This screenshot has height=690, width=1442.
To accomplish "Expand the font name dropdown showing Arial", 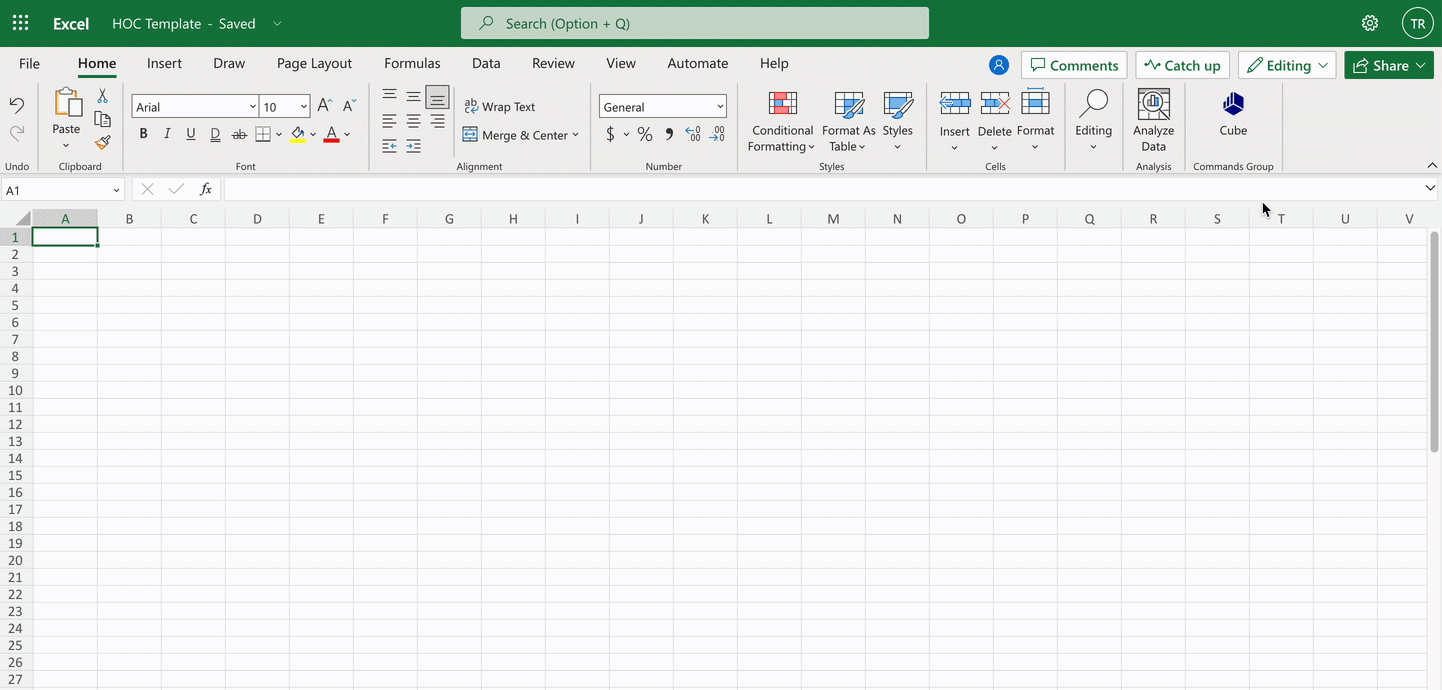I will (x=253, y=107).
